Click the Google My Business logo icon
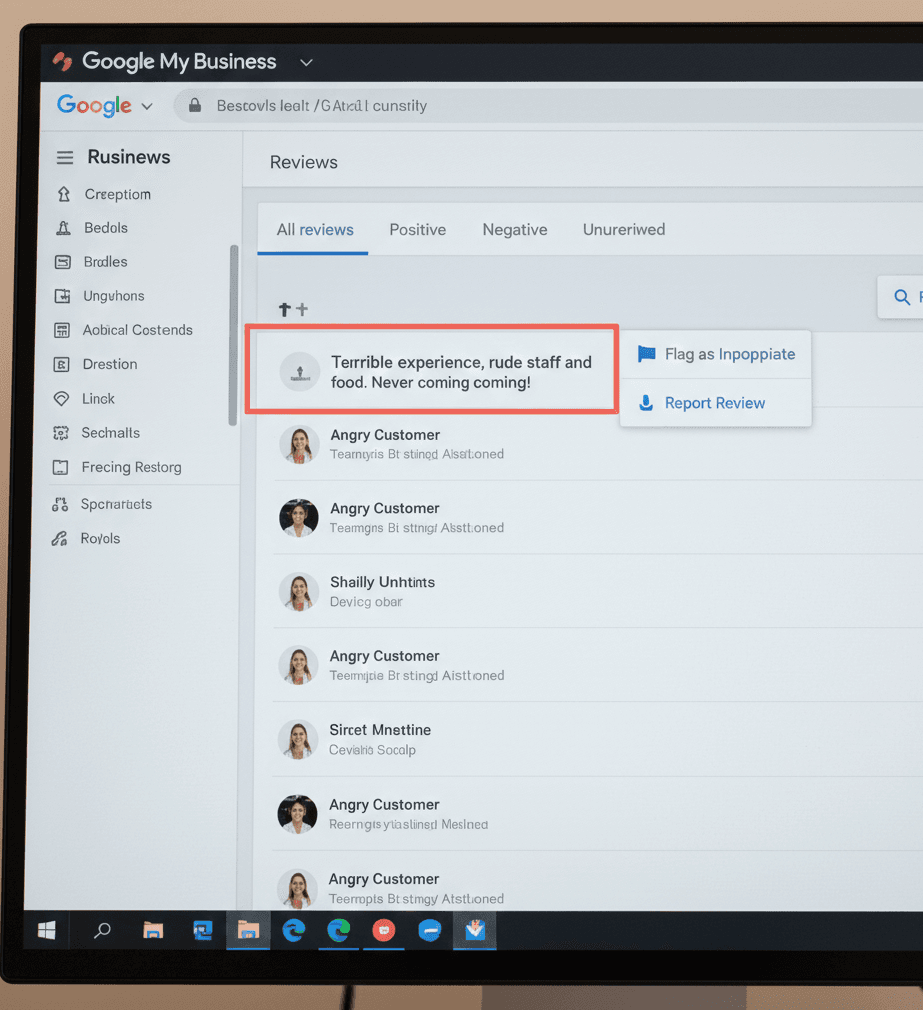The image size is (923, 1010). (x=62, y=62)
